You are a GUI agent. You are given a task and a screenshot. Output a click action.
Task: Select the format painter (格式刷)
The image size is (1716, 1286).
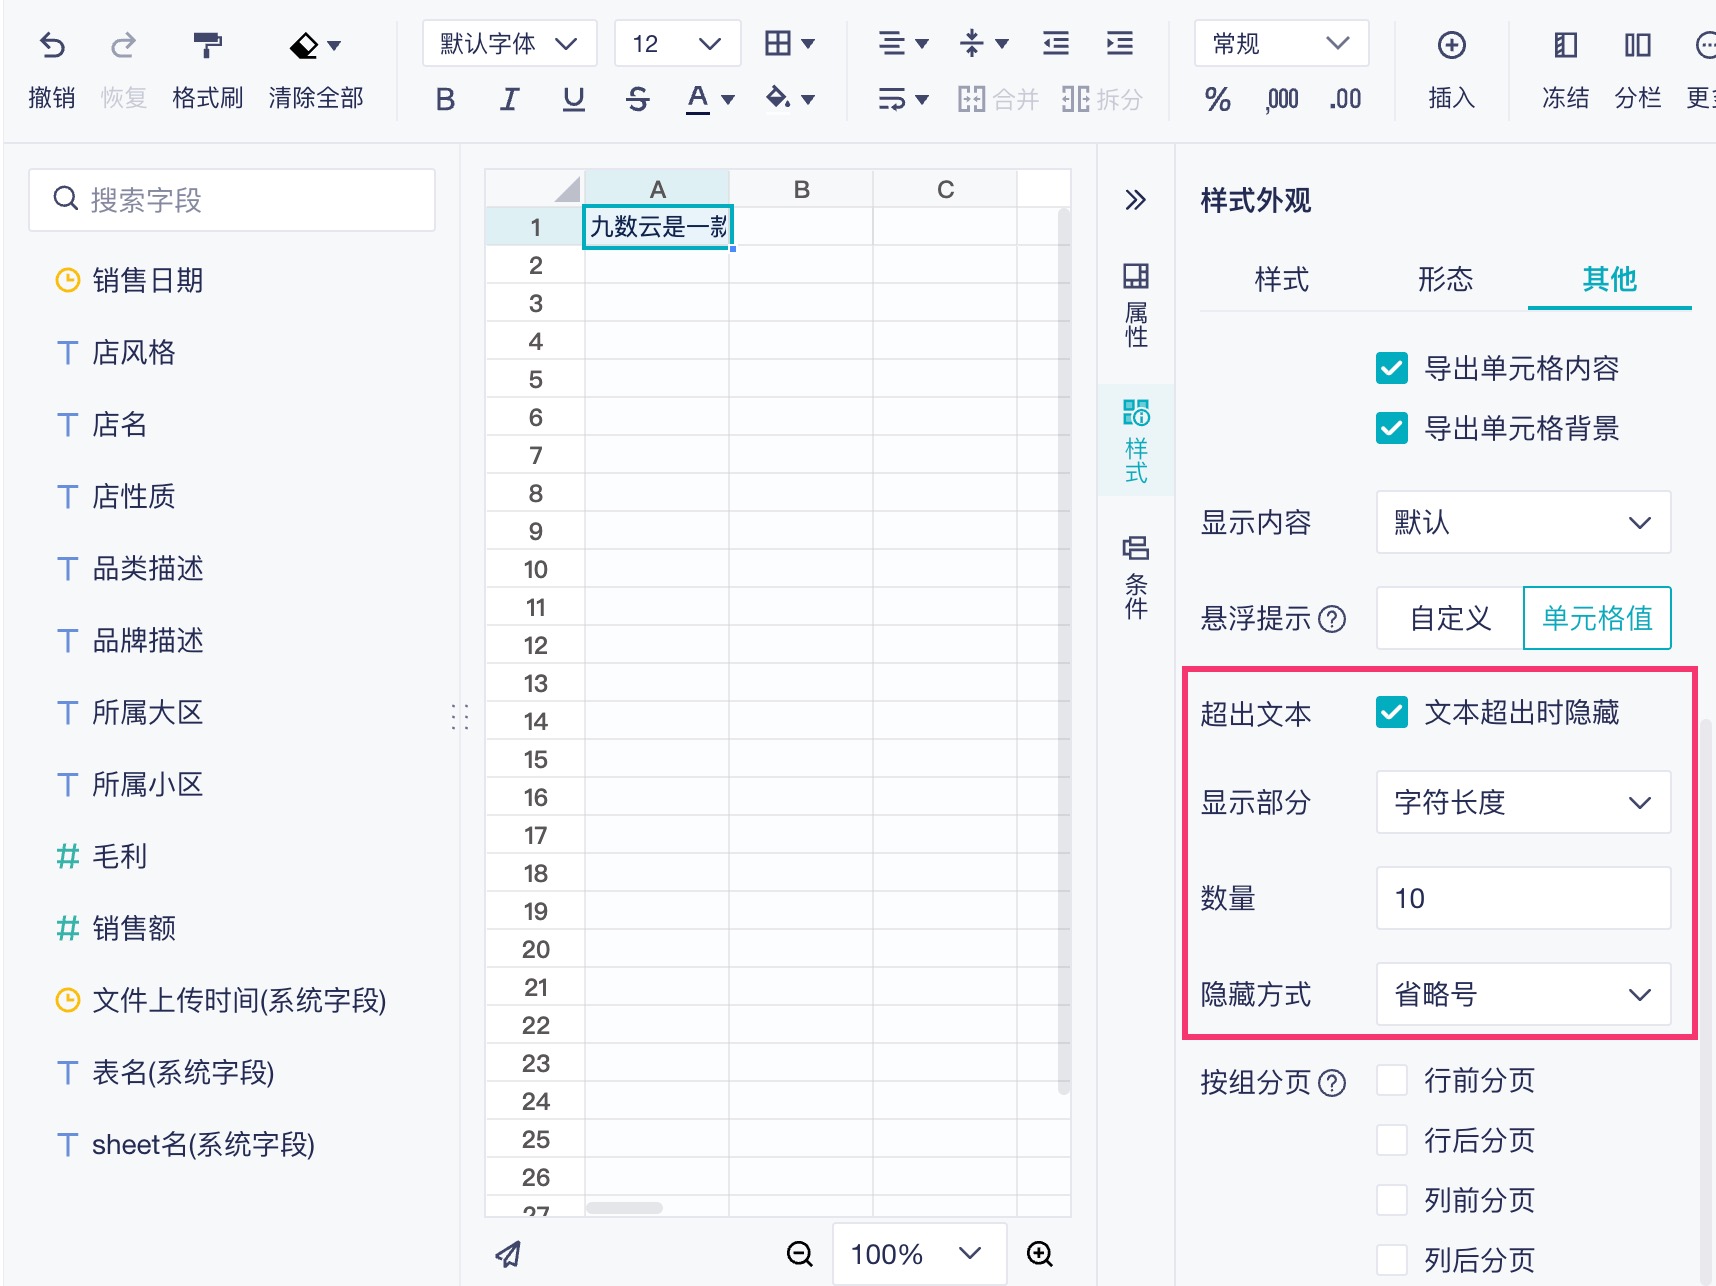tap(207, 45)
